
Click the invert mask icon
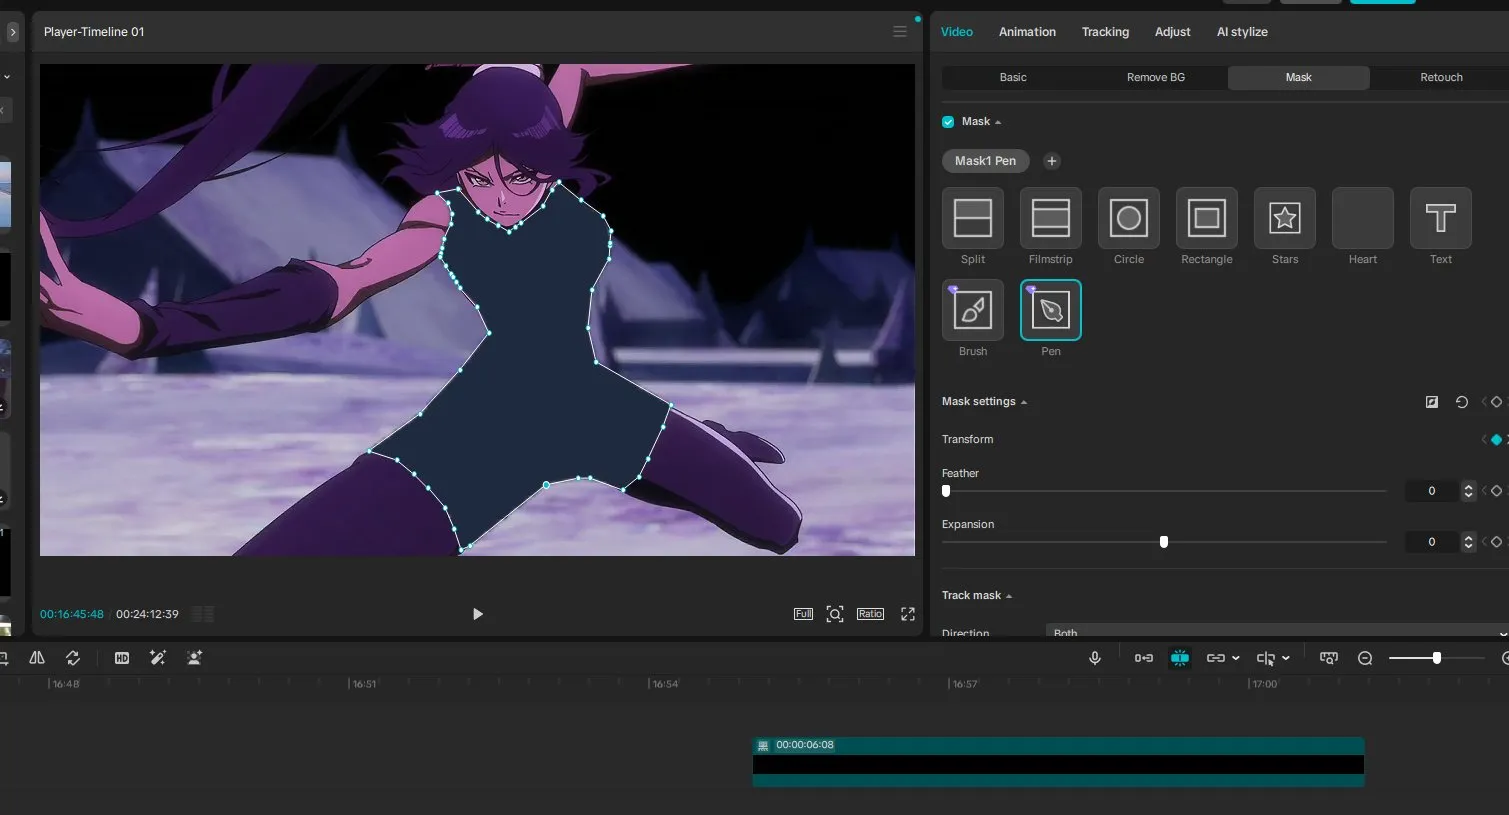pos(1431,402)
